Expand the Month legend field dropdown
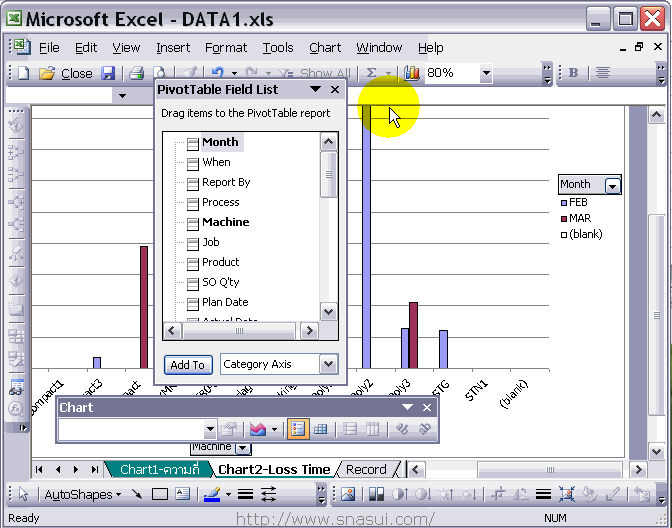This screenshot has height=528, width=672. [x=613, y=185]
